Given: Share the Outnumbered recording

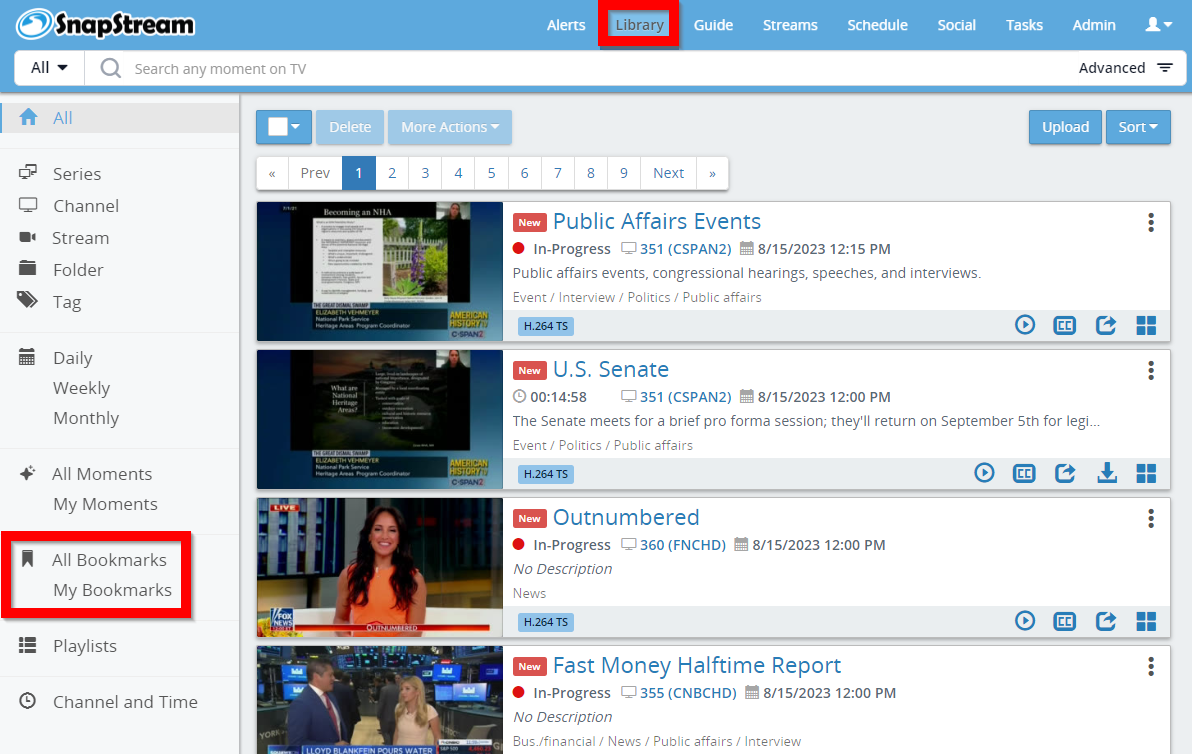Looking at the screenshot, I should coord(1105,621).
